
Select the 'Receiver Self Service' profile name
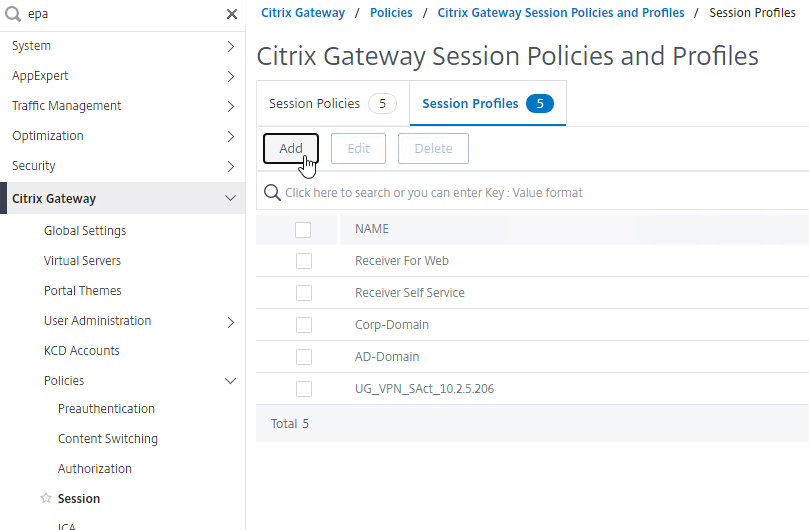click(x=410, y=293)
